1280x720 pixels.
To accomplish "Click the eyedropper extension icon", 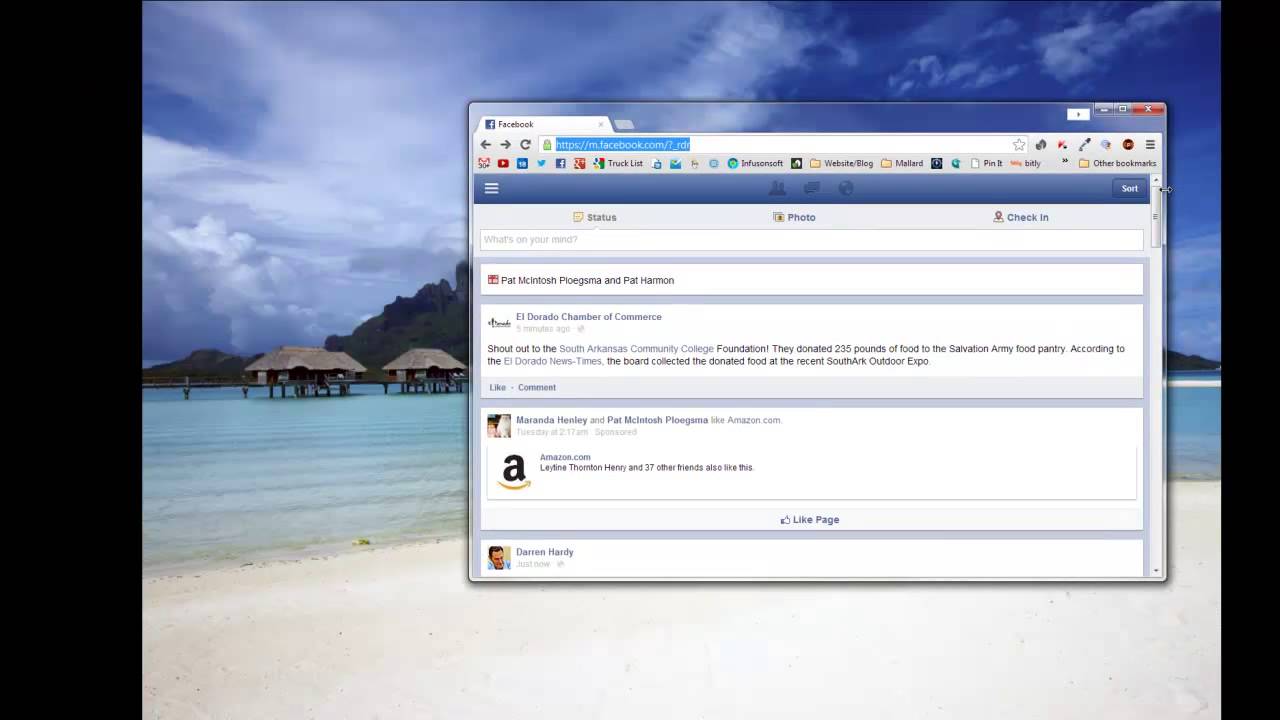I will tap(1084, 145).
